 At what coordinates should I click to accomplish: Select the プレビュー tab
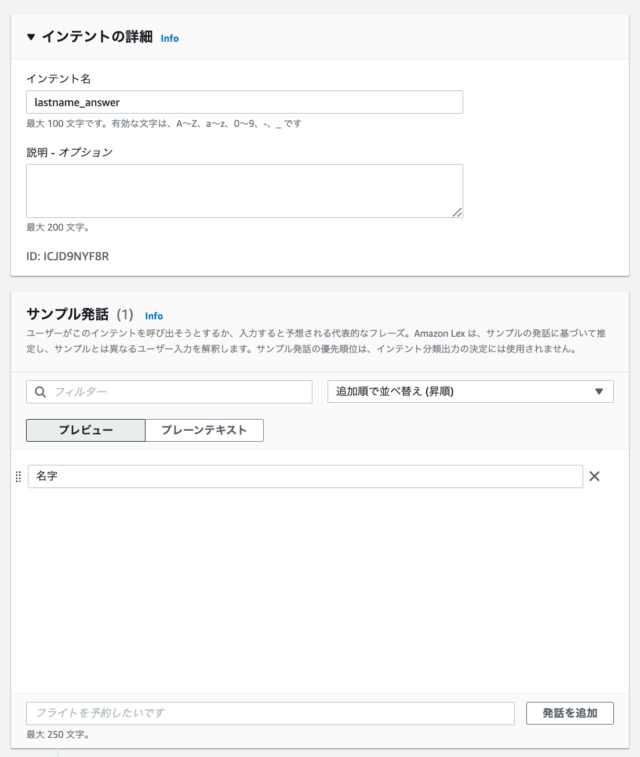pos(86,430)
